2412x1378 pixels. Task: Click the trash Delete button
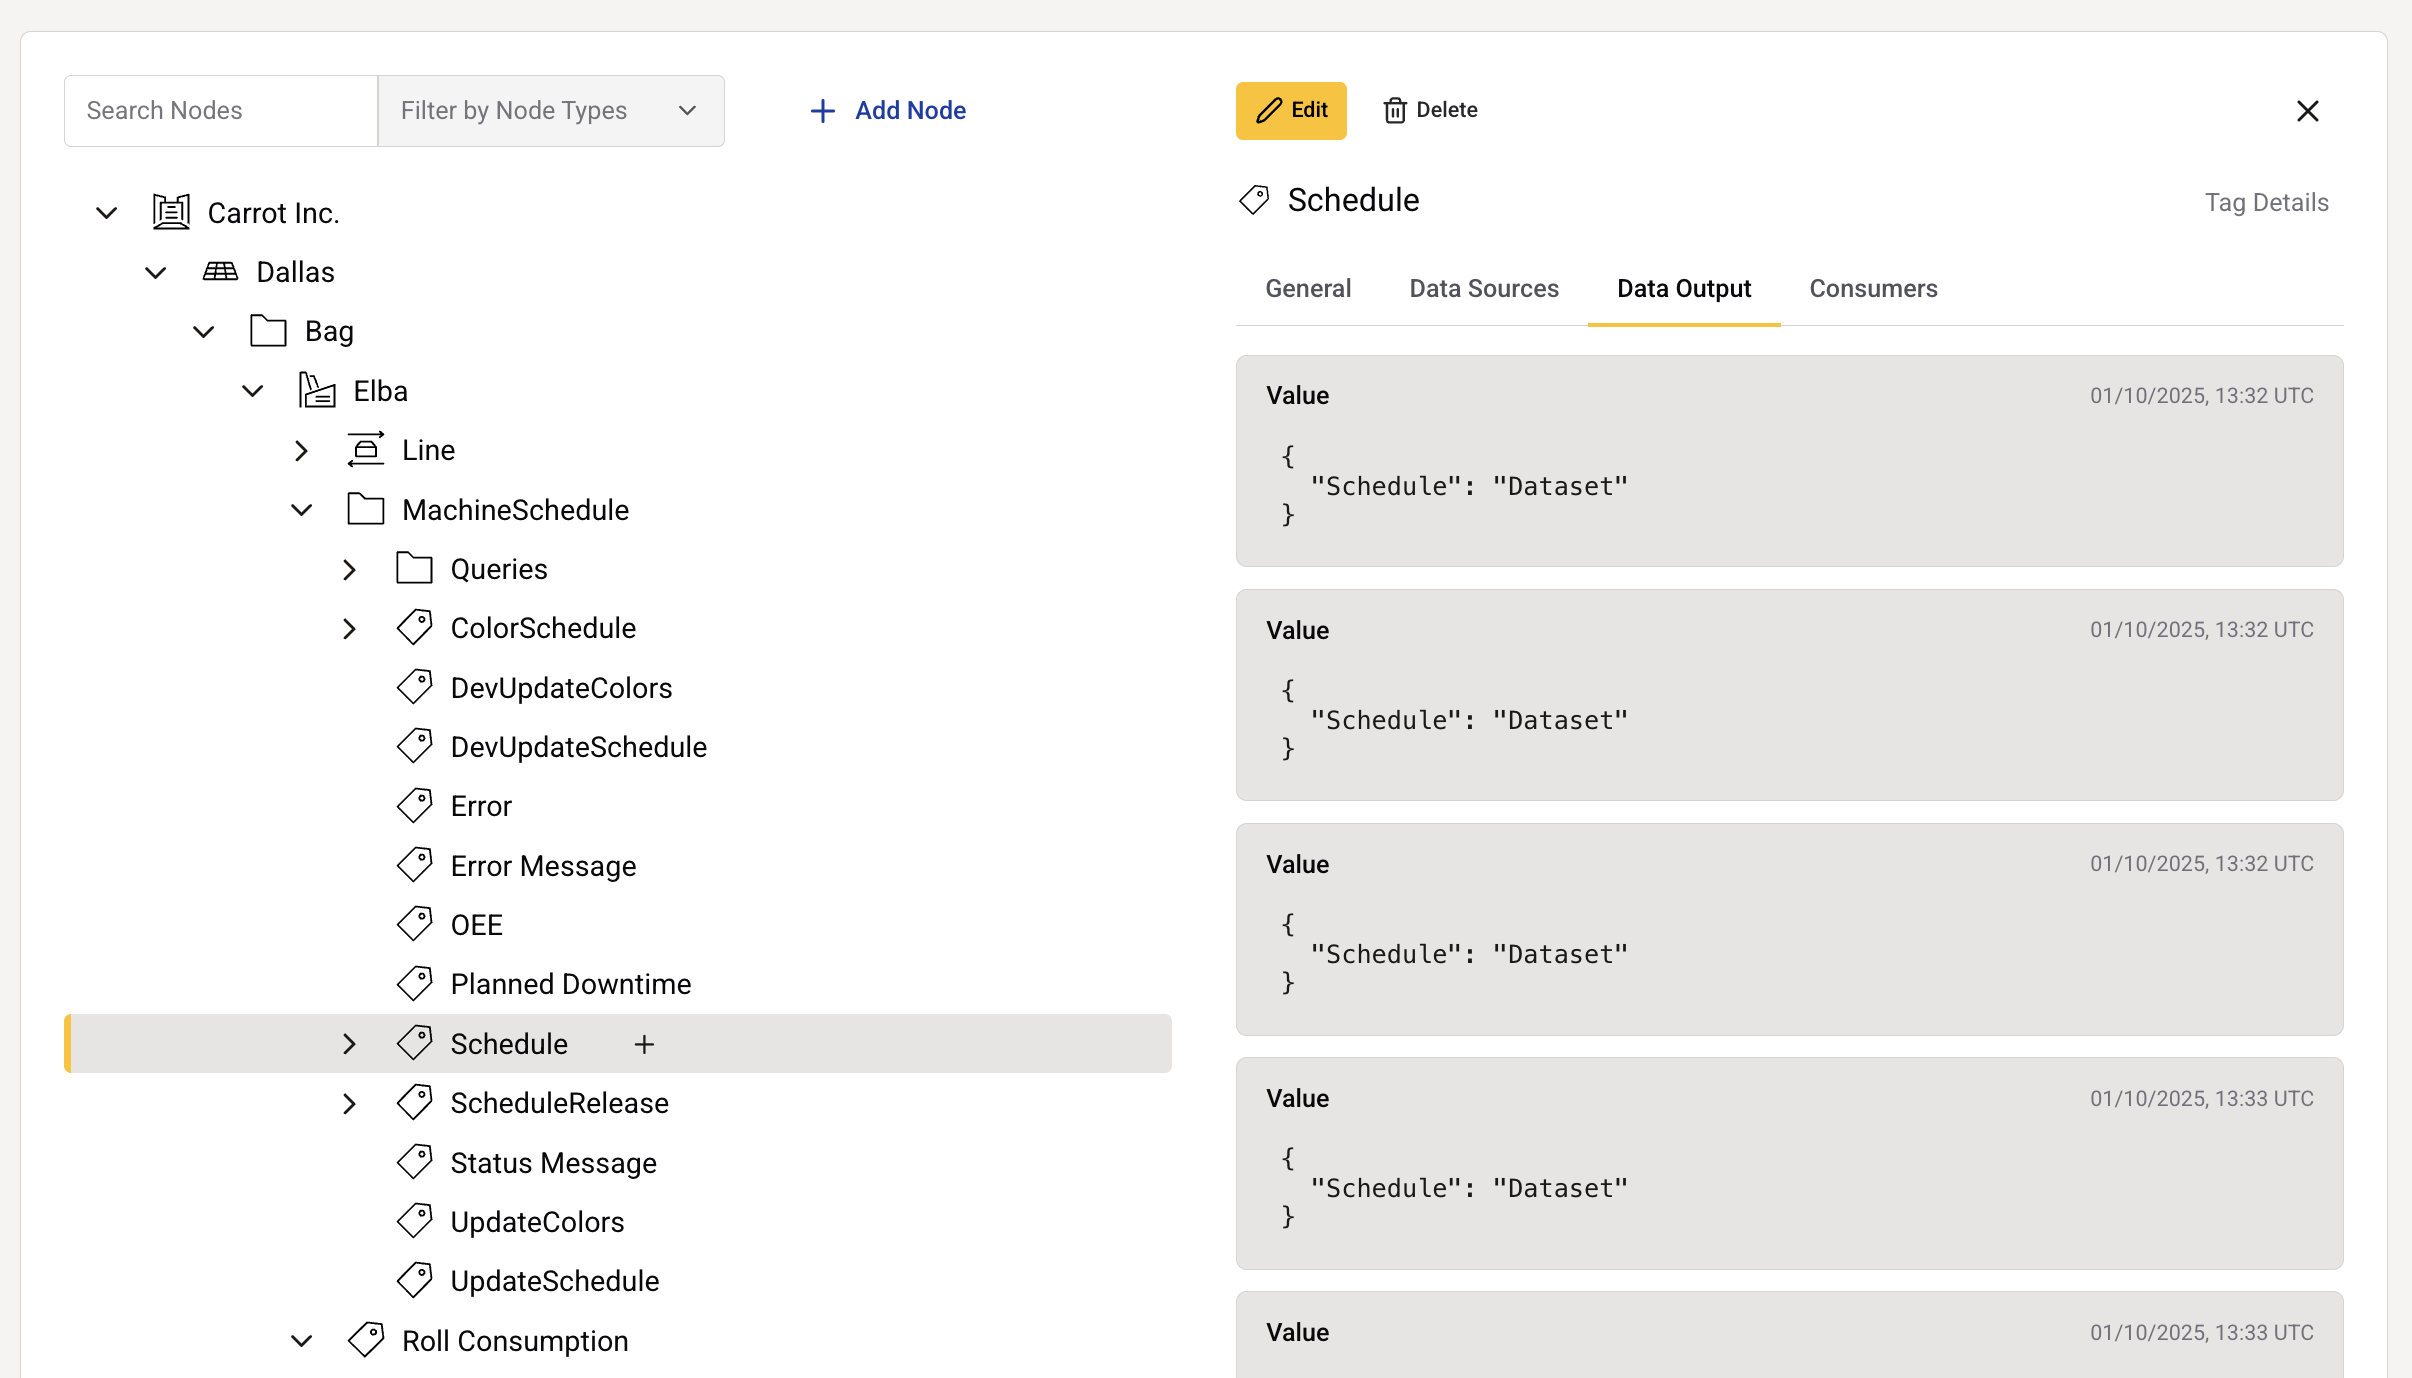(x=1430, y=110)
